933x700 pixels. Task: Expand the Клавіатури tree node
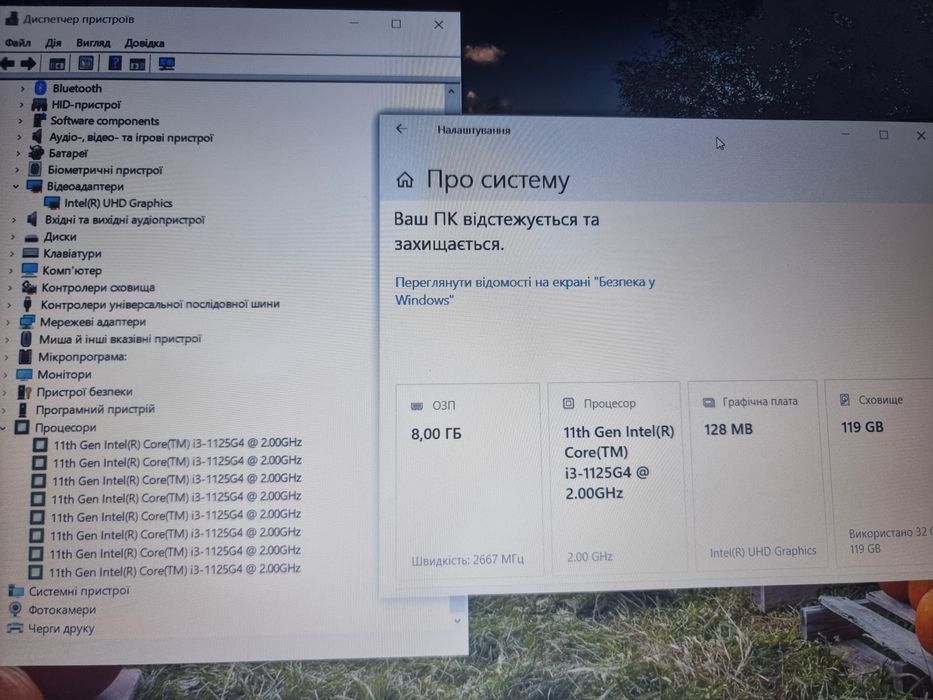point(12,254)
